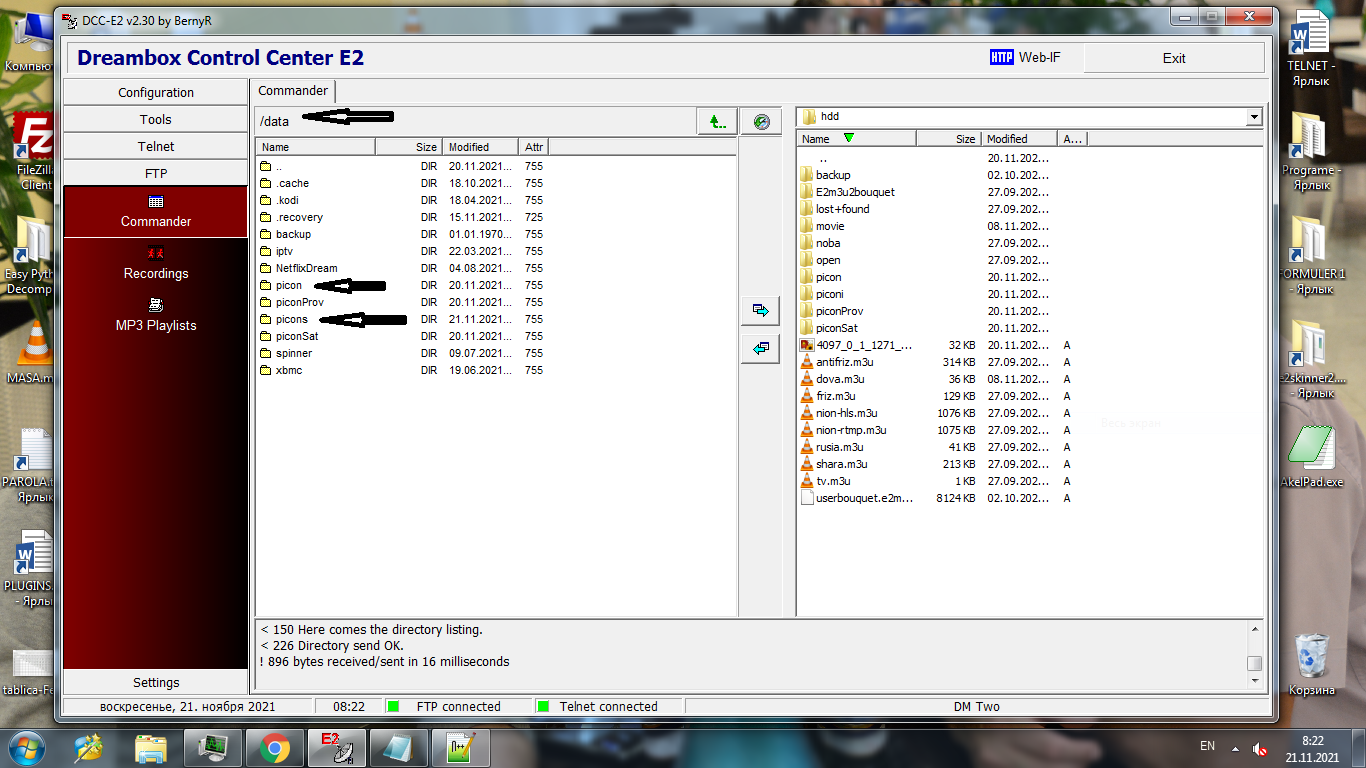
Task: Click the go up one directory button
Action: 717,121
